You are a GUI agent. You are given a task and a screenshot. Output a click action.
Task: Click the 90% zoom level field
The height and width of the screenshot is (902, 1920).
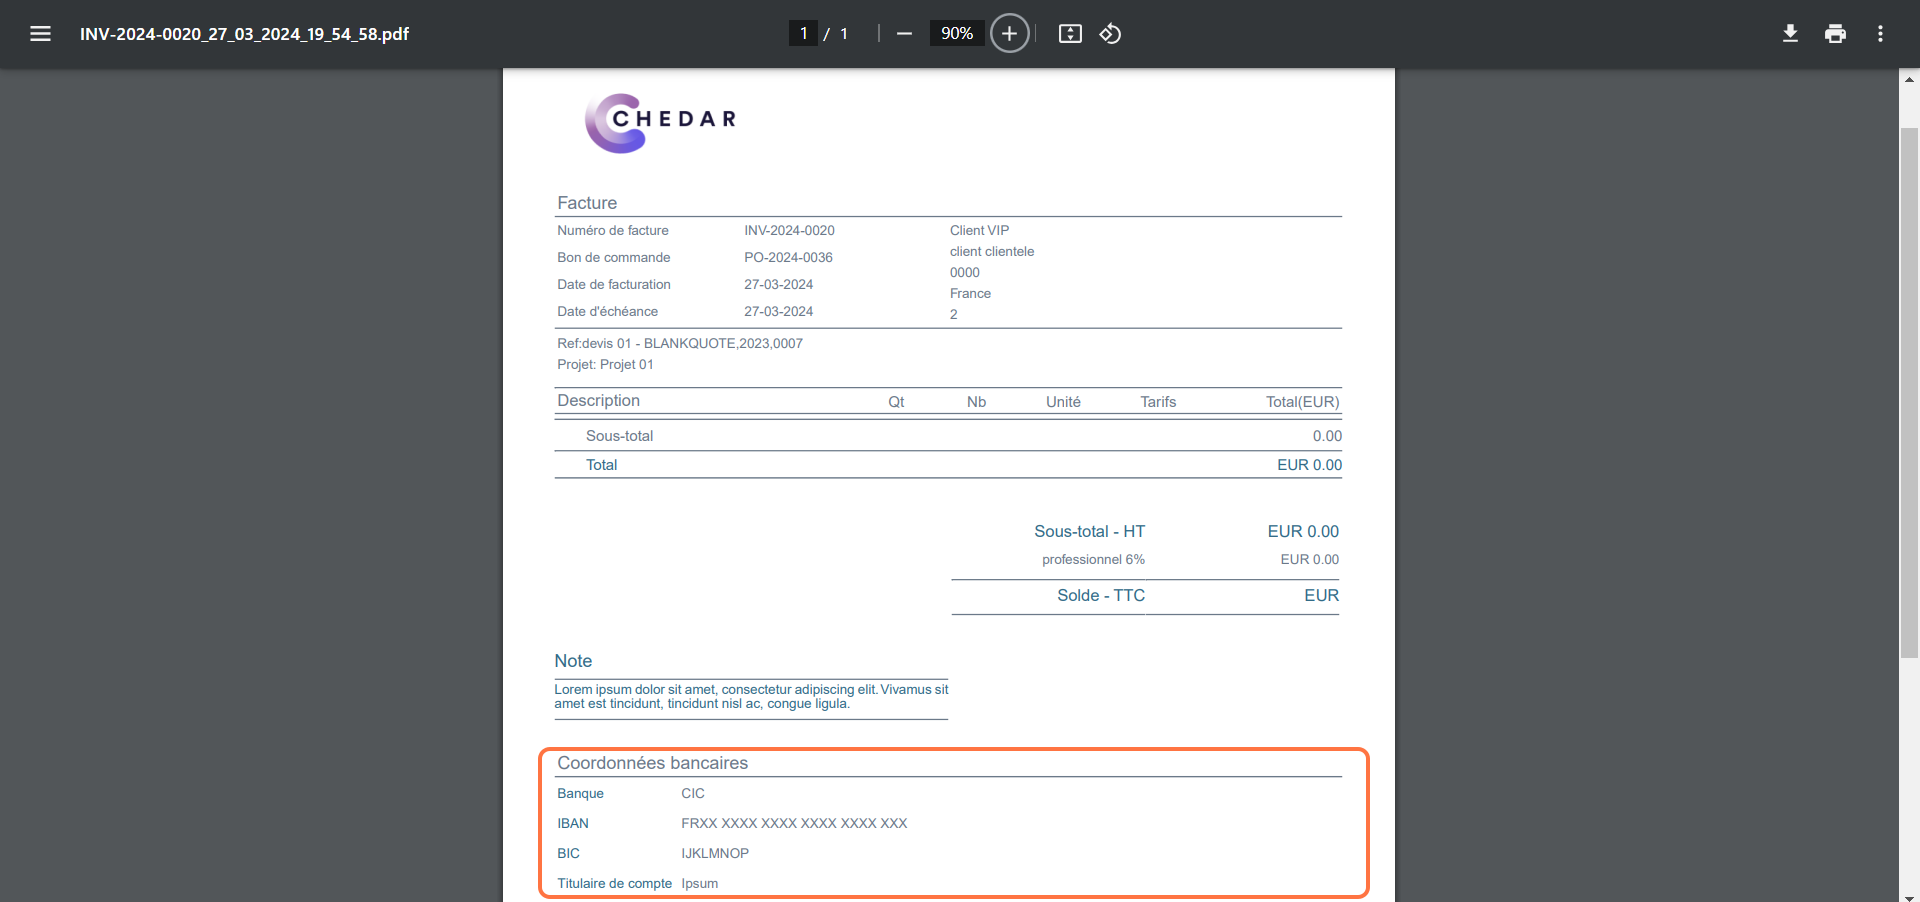pos(957,34)
